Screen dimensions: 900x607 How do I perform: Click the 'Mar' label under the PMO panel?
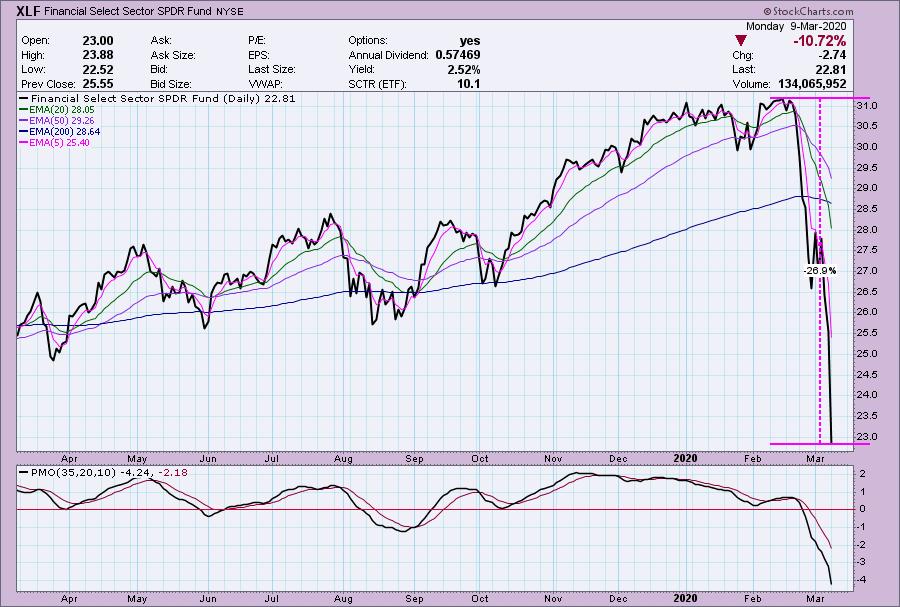[x=815, y=598]
